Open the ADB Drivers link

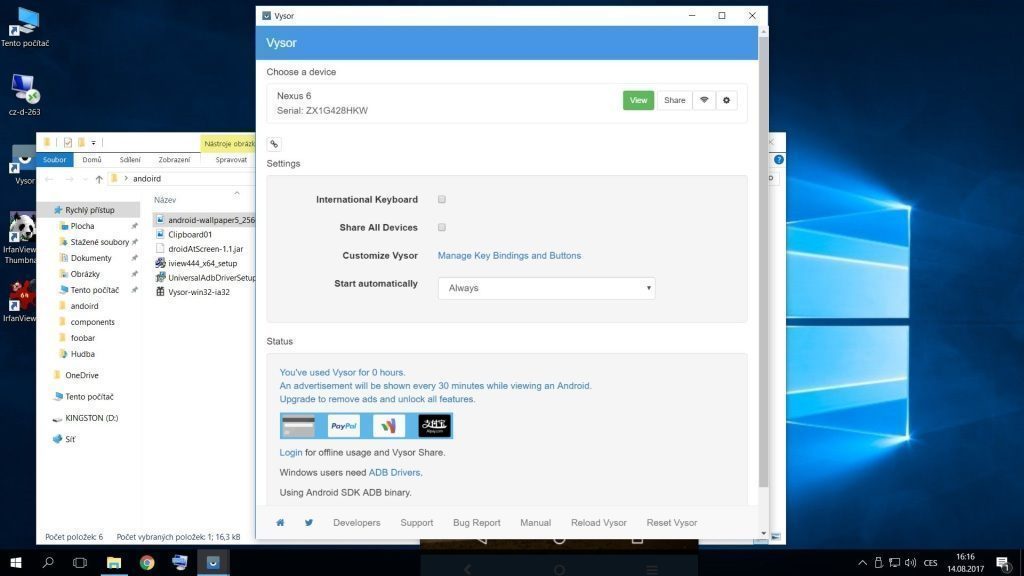point(394,472)
